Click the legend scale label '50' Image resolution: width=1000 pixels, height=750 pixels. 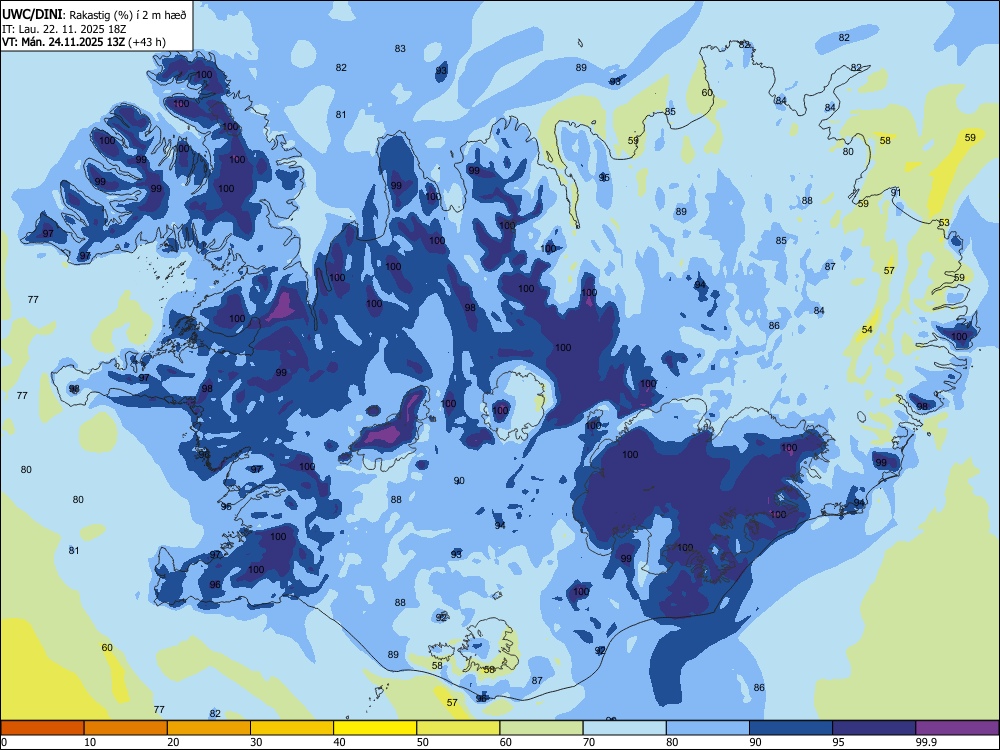[423, 742]
